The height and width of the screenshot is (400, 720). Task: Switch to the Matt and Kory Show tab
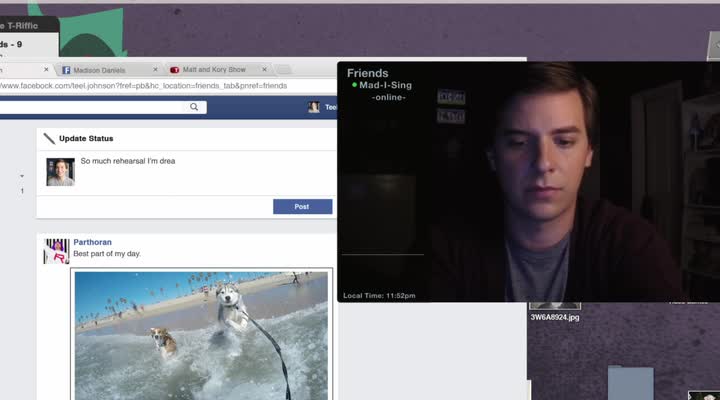pos(214,70)
